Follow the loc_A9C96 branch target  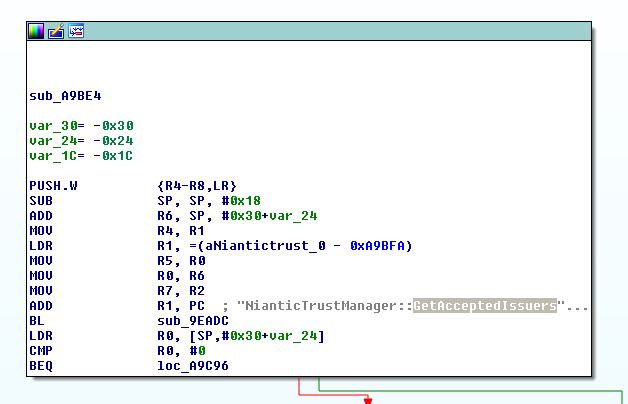[x=193, y=366]
